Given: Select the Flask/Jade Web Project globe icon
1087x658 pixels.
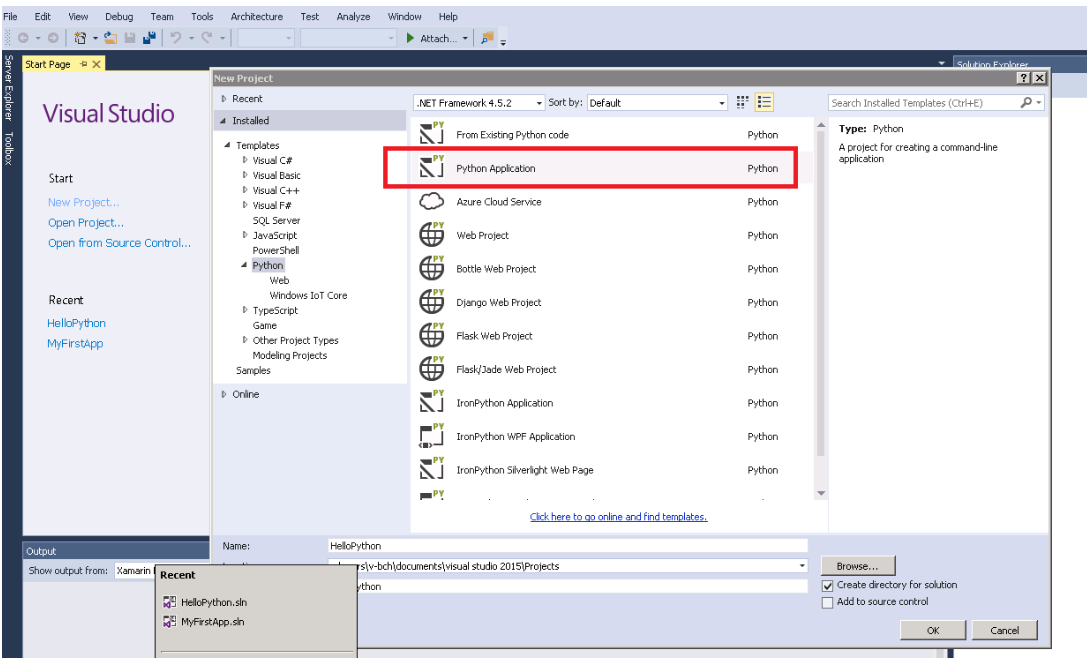Looking at the screenshot, I should (431, 368).
